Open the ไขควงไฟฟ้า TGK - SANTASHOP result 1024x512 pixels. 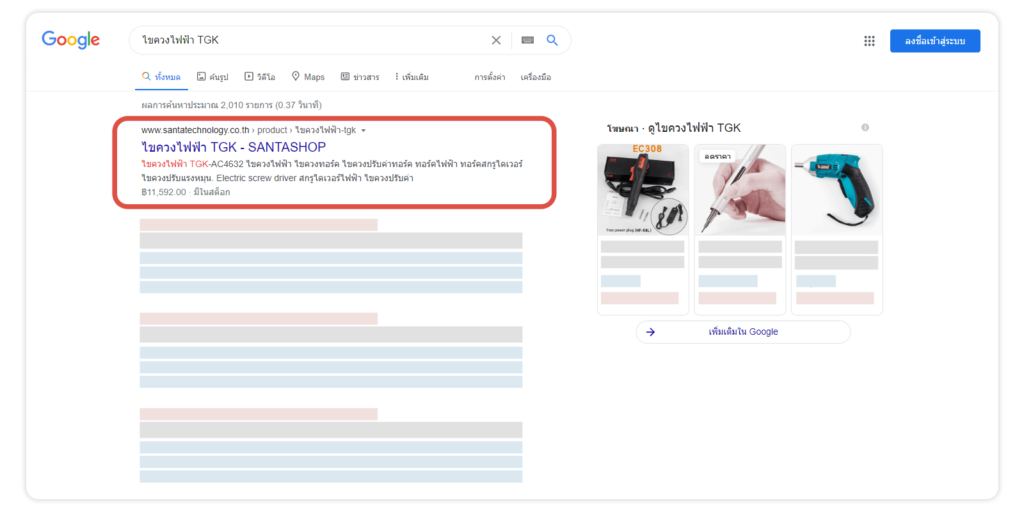pyautogui.click(x=233, y=147)
